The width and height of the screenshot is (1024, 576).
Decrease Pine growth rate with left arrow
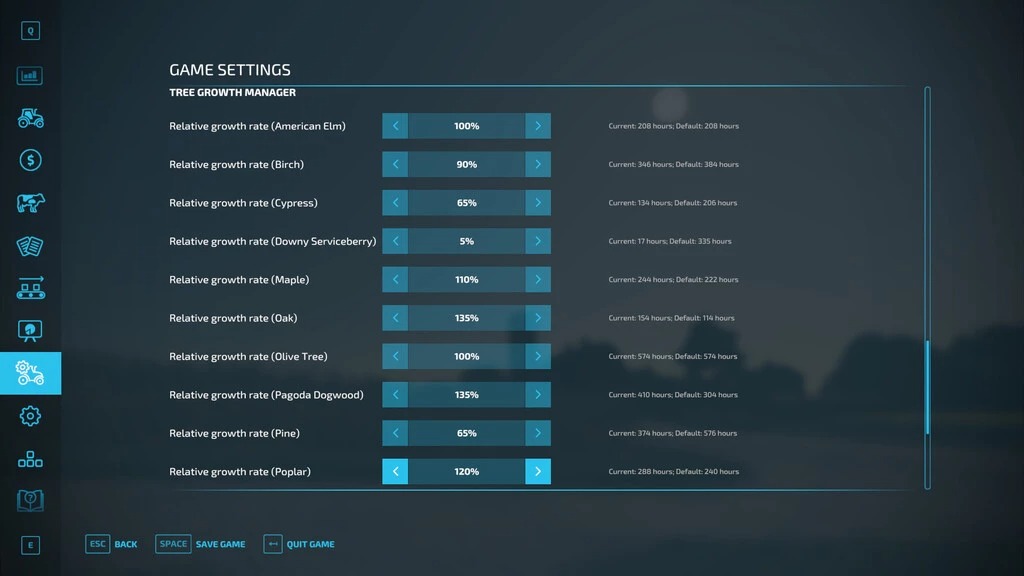[x=395, y=433]
